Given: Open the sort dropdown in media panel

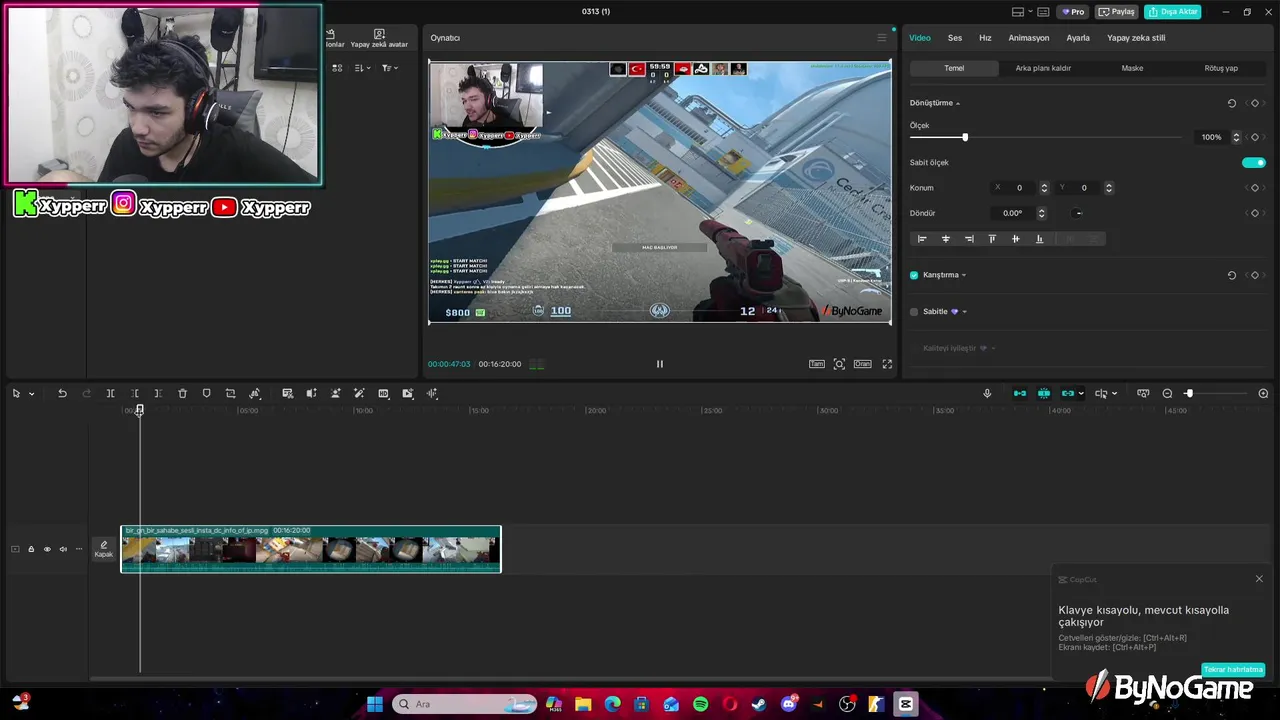Looking at the screenshot, I should click(363, 68).
